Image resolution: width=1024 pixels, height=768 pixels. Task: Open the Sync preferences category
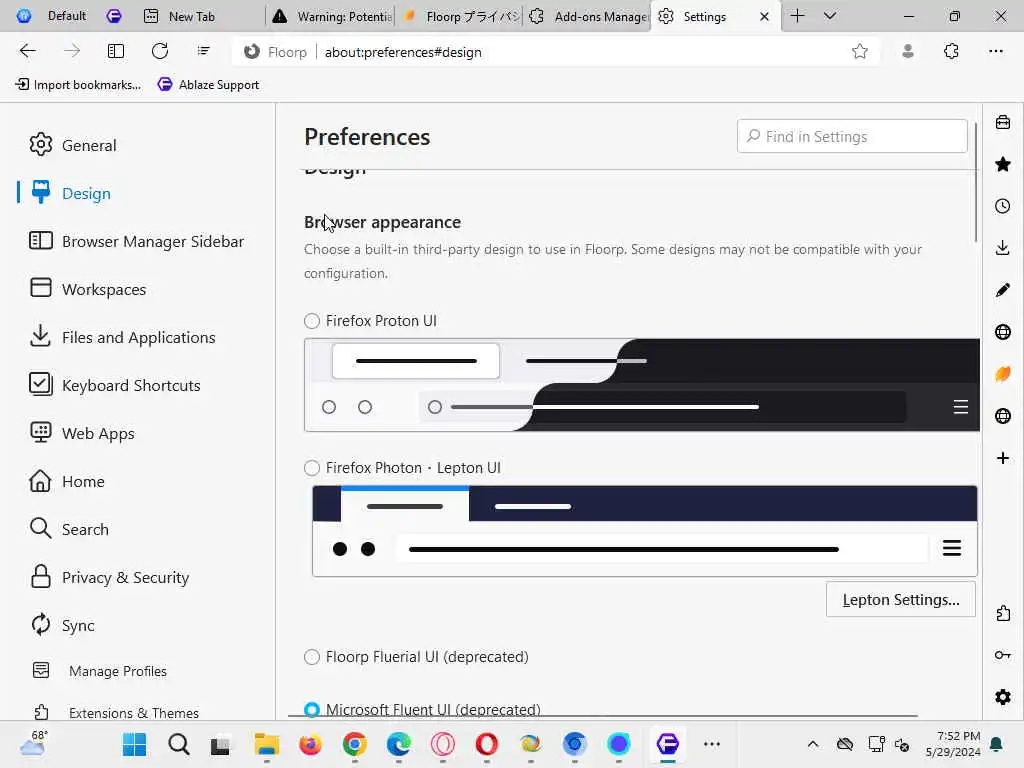click(63, 625)
